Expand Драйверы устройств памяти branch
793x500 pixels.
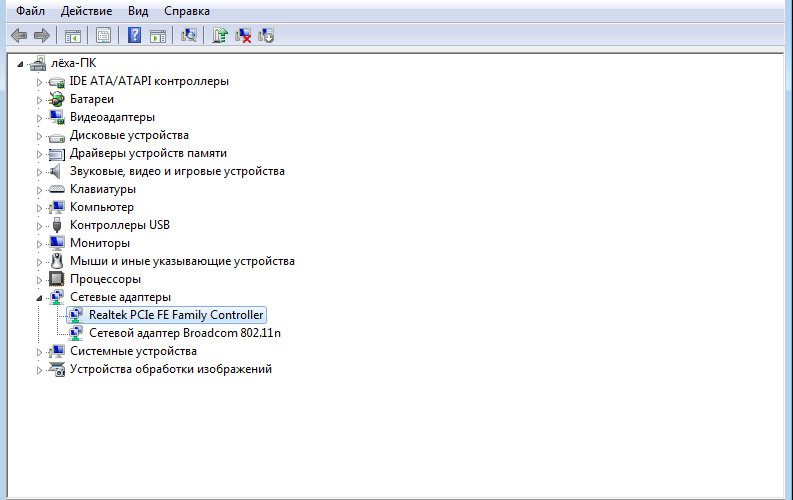pyautogui.click(x=39, y=154)
